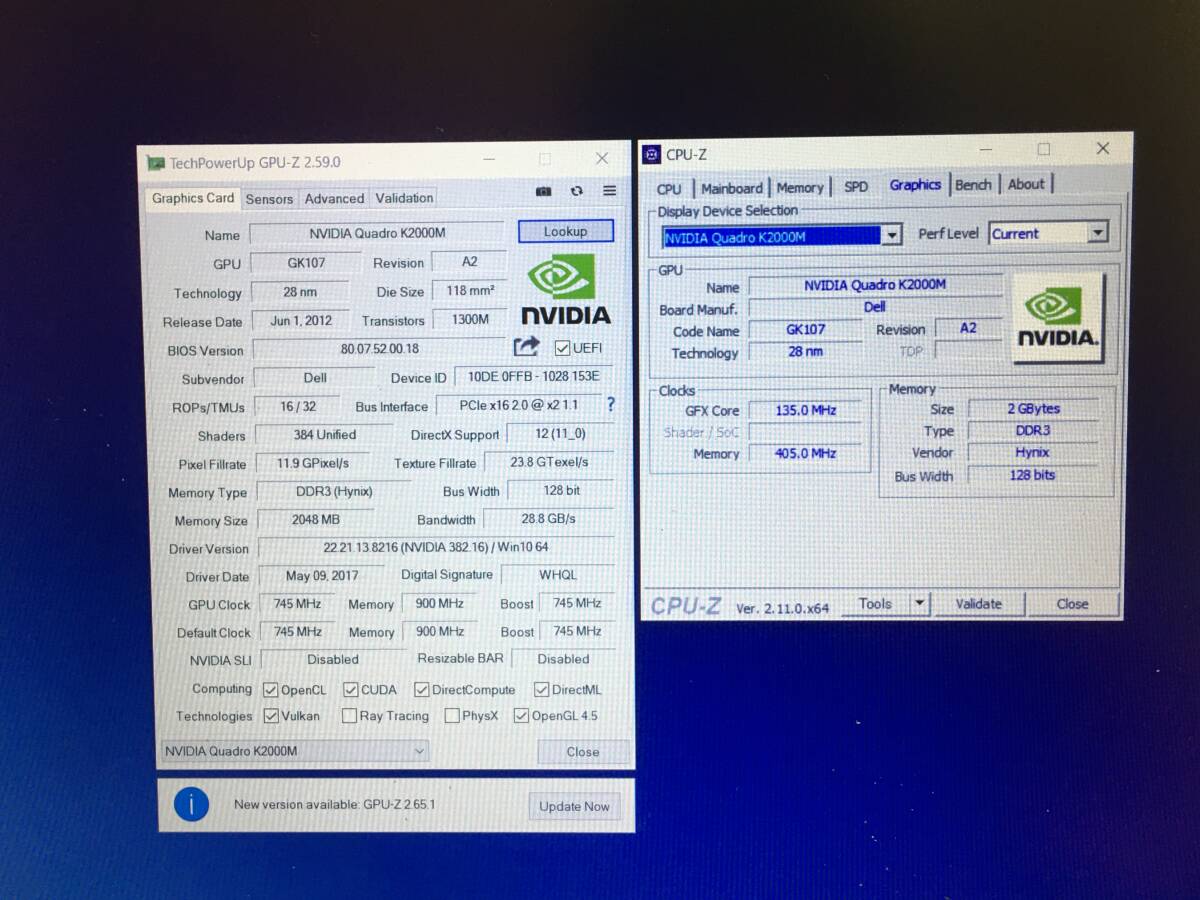Click the NVIDIA logo in CPU-Z
Image resolution: width=1200 pixels, height=900 pixels.
pos(1058,317)
